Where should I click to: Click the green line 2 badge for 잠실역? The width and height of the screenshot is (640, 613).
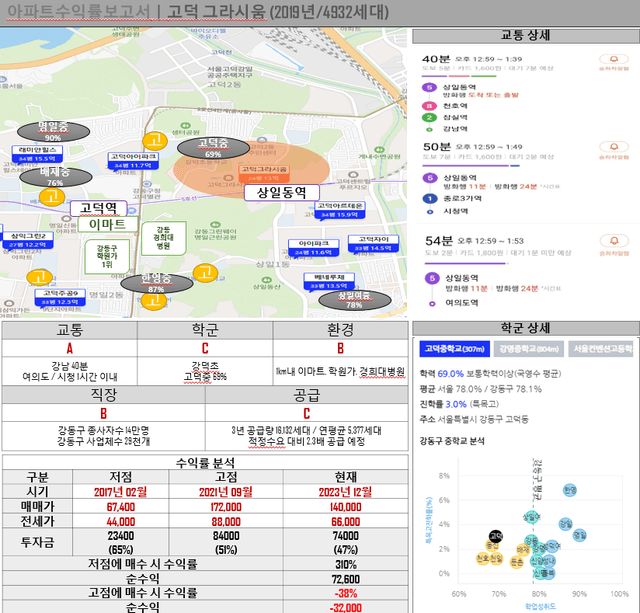pyautogui.click(x=429, y=118)
